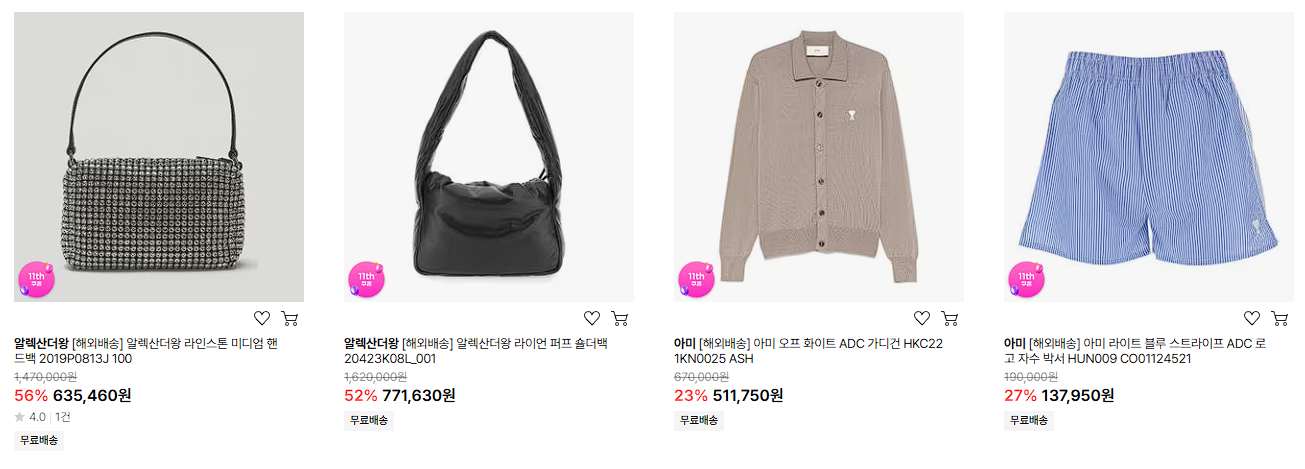1305x469 pixels.
Task: Add rhinestone handbag to wishlist with heart icon
Action: (x=262, y=319)
